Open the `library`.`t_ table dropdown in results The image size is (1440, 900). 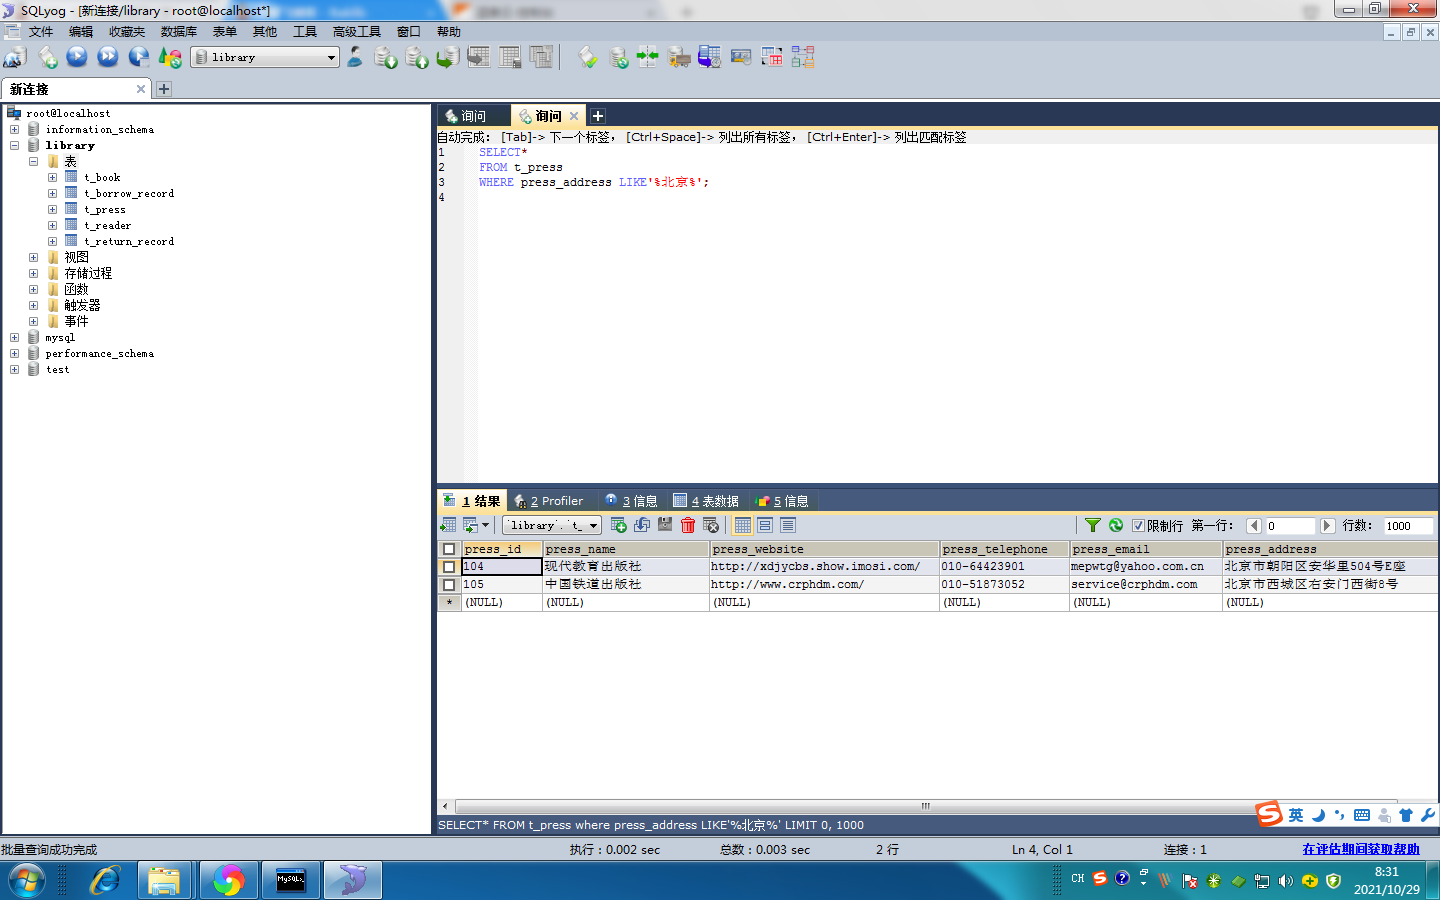coord(552,525)
